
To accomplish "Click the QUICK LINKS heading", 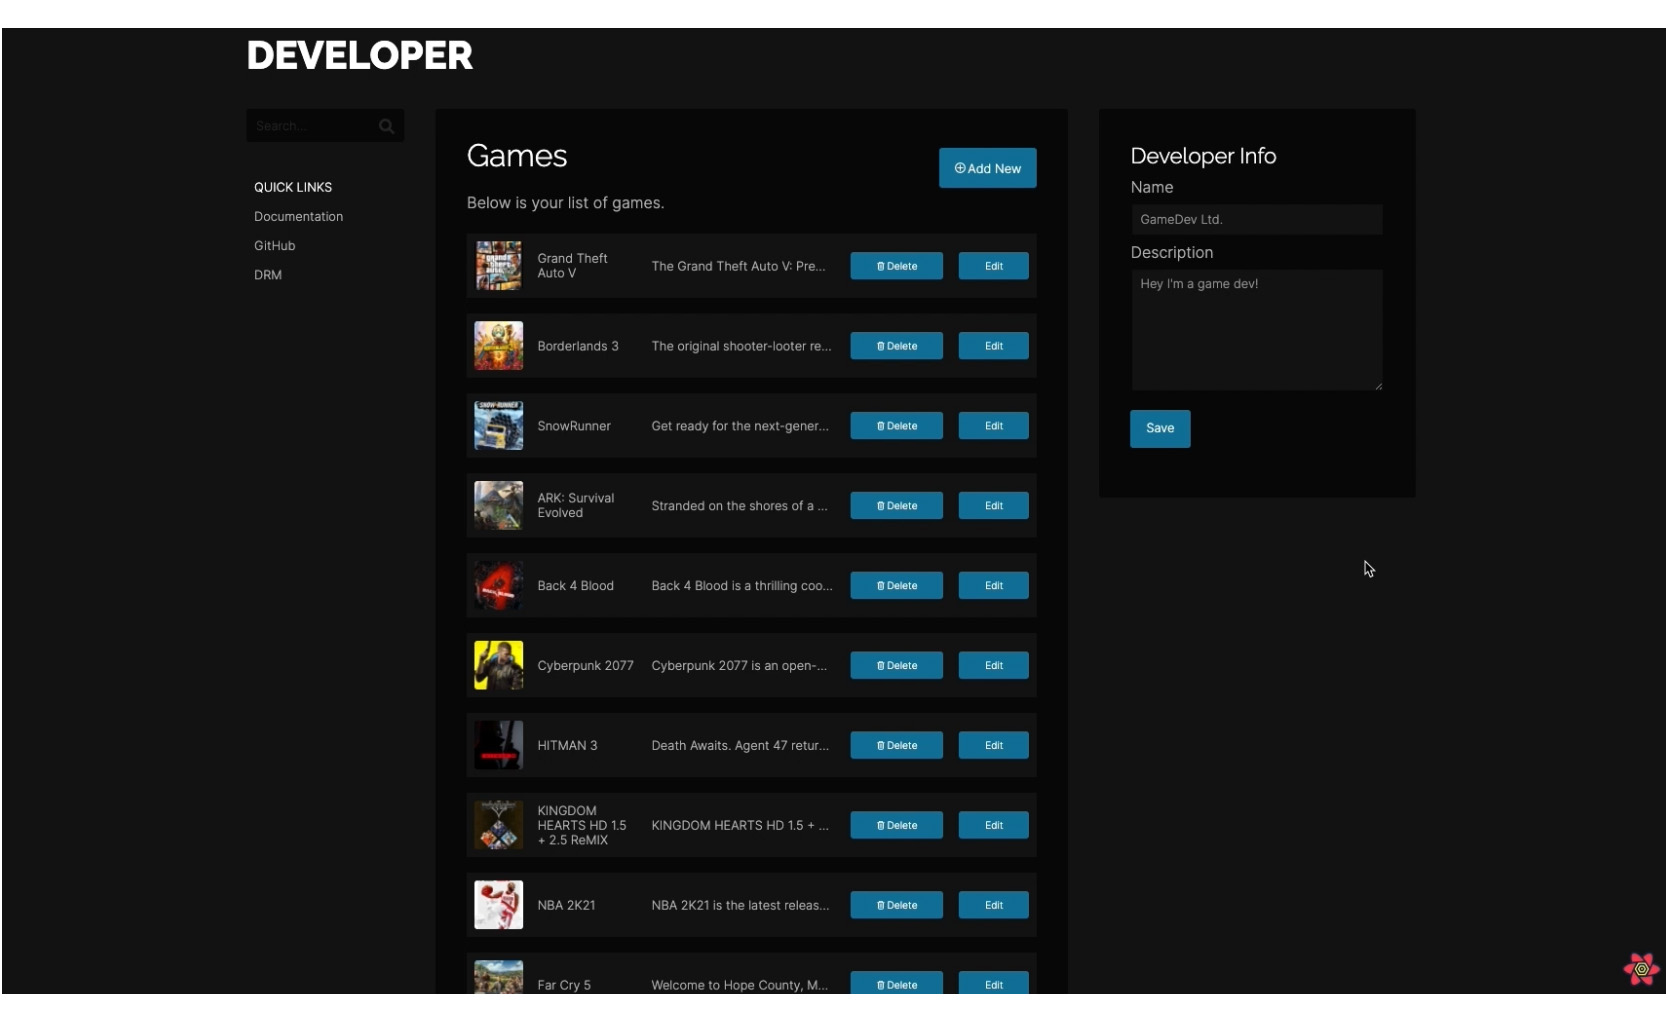I will 293,188.
